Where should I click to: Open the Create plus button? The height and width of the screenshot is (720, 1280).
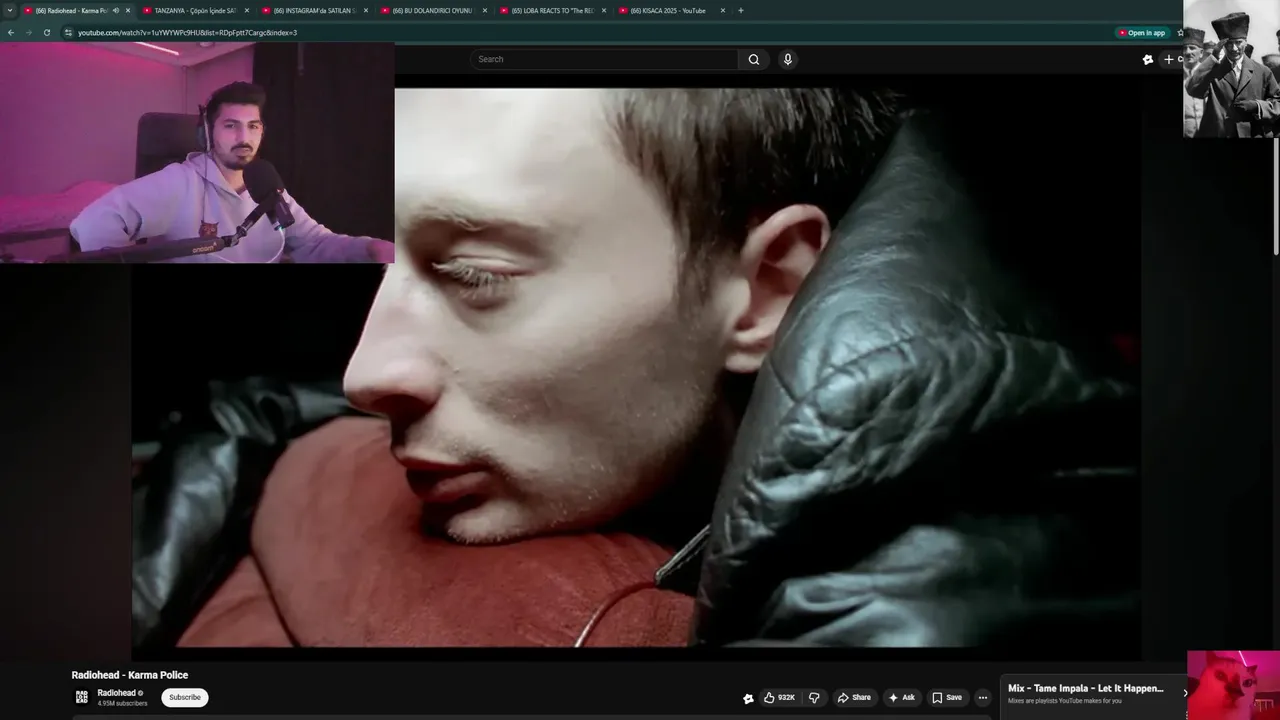point(1172,59)
